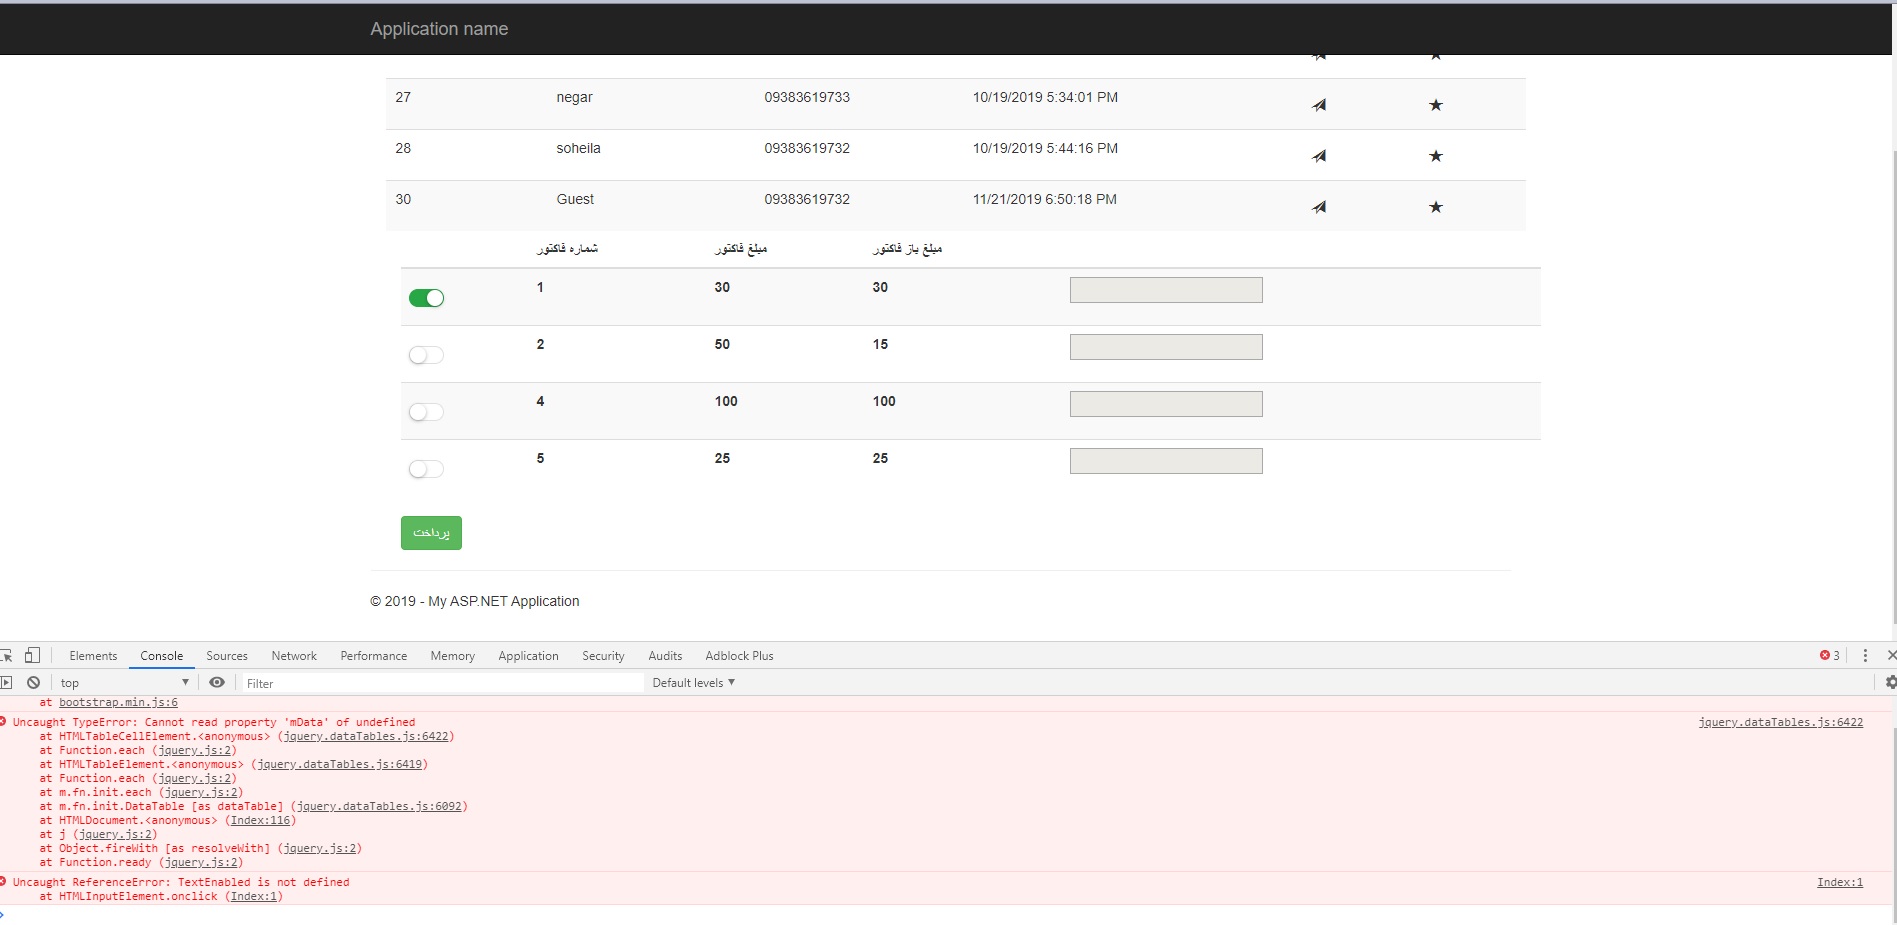Open the 'top' JavaScript context dropdown

coord(124,683)
